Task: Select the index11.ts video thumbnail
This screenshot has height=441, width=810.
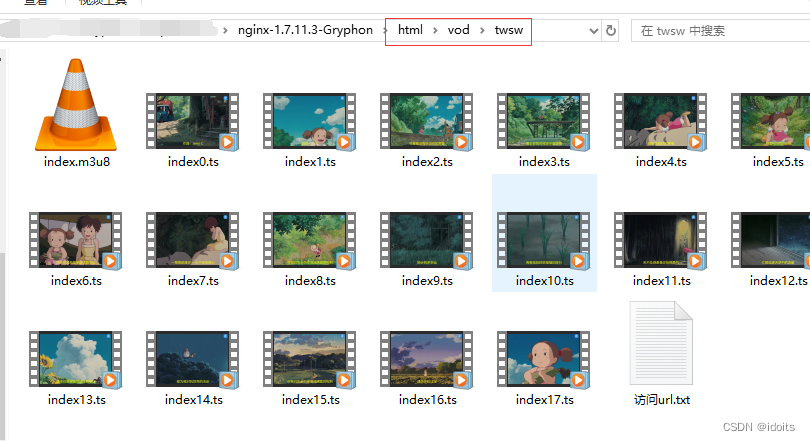Action: [x=661, y=241]
